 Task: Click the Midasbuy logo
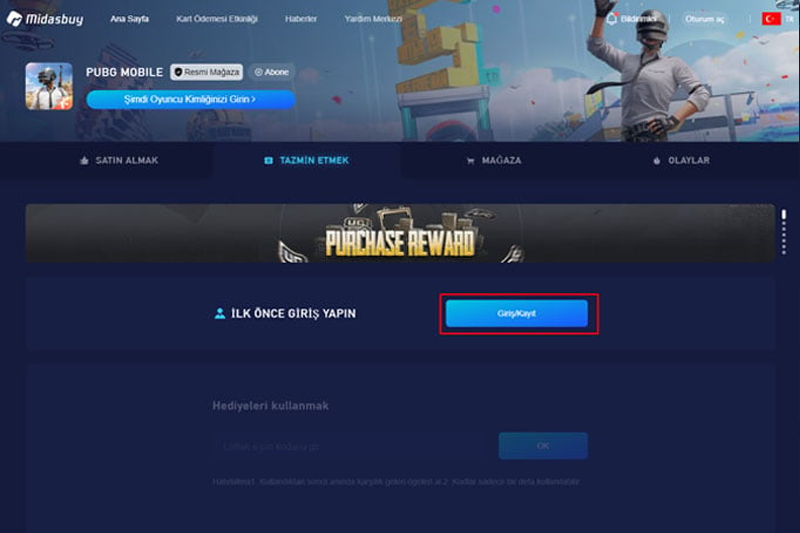[45, 19]
